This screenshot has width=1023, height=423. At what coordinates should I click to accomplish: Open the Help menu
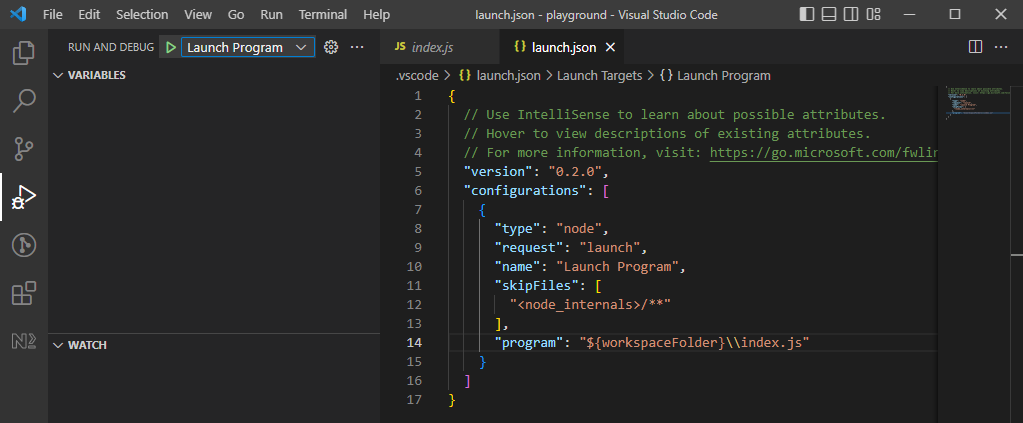click(x=376, y=14)
